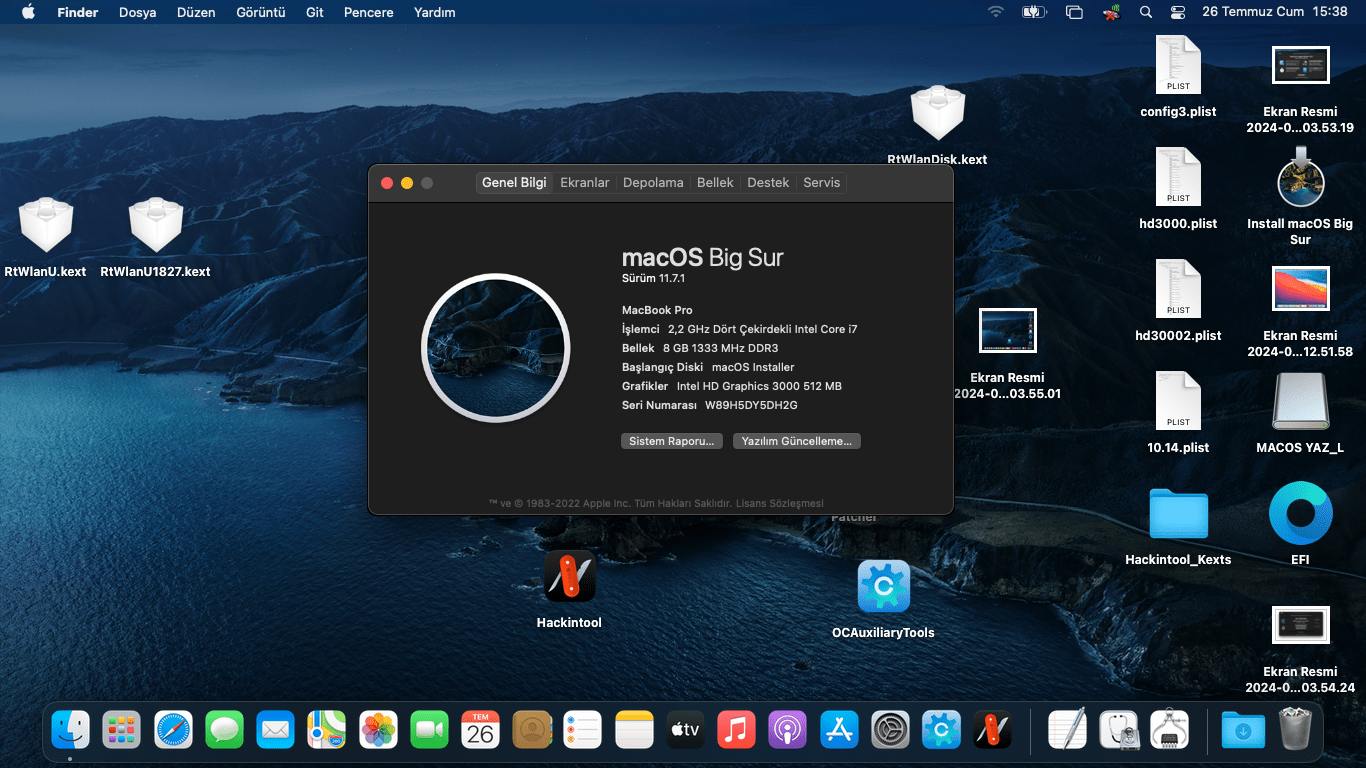
Task: Select Ekran Resmi 03.55.01 thumbnail
Action: [x=1007, y=331]
